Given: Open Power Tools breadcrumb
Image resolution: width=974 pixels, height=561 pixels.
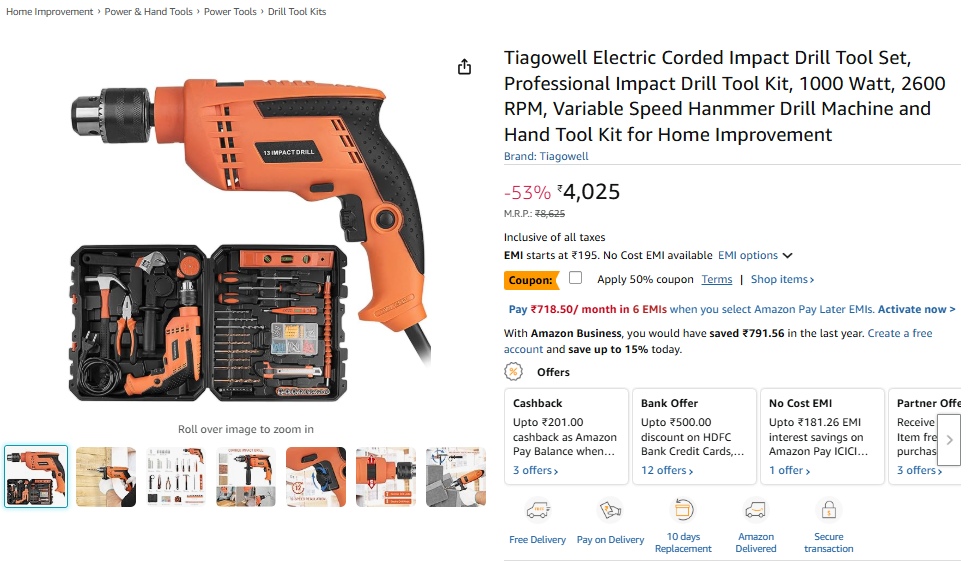Looking at the screenshot, I should 230,12.
